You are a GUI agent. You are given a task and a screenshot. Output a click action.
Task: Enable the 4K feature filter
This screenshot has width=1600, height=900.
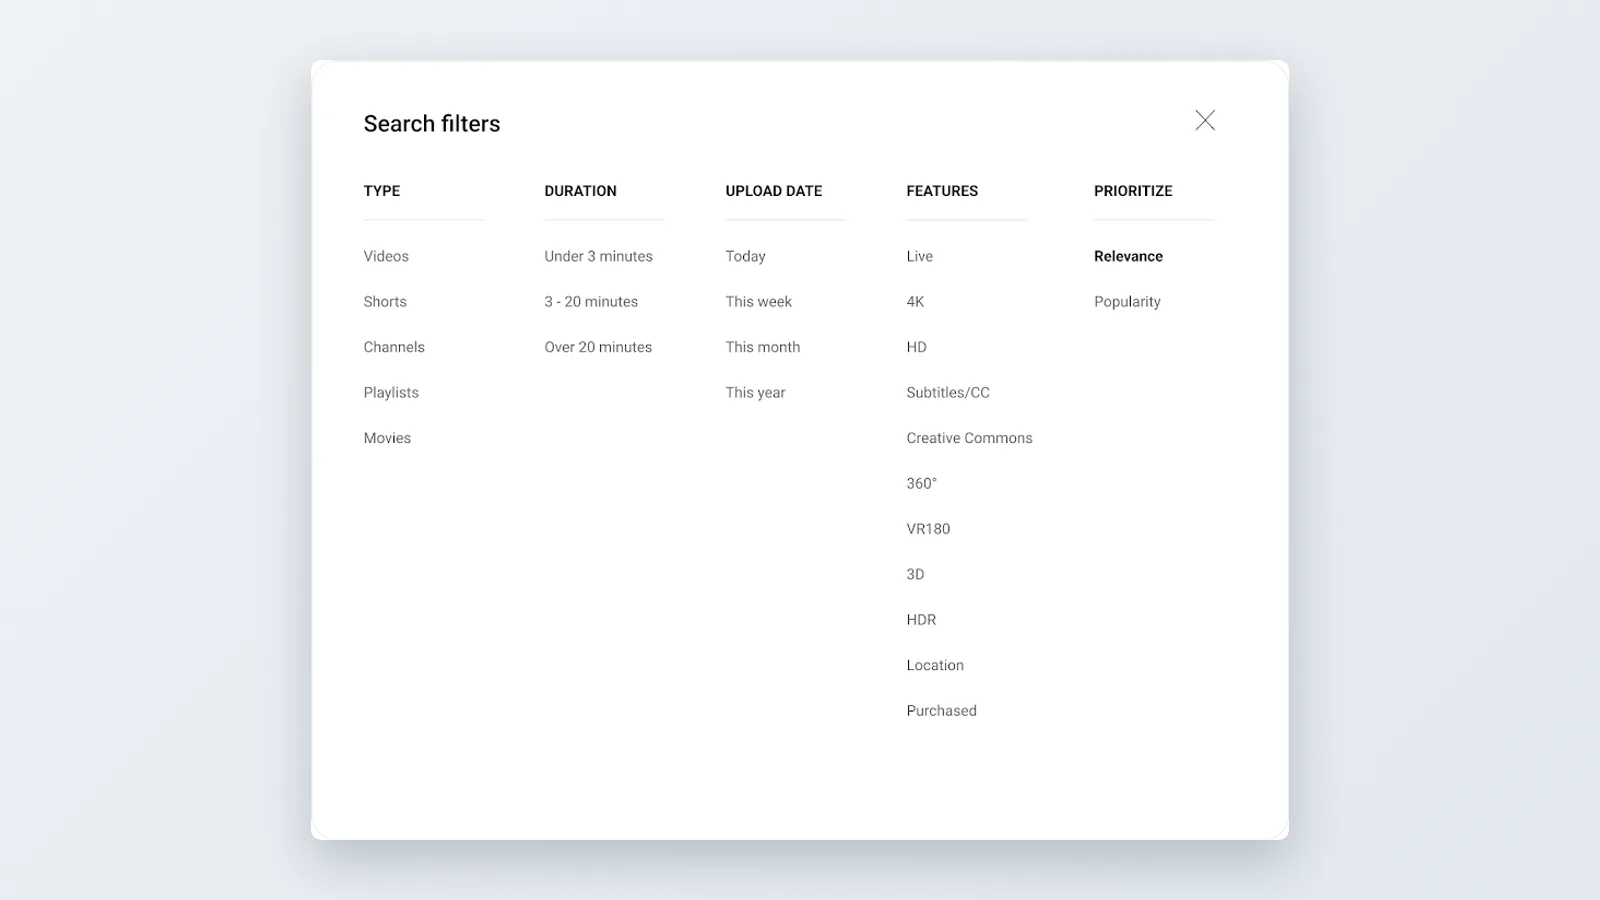coord(915,302)
